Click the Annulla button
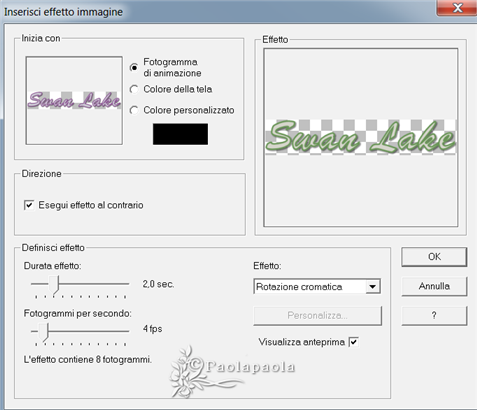477x410 pixels. 434,286
